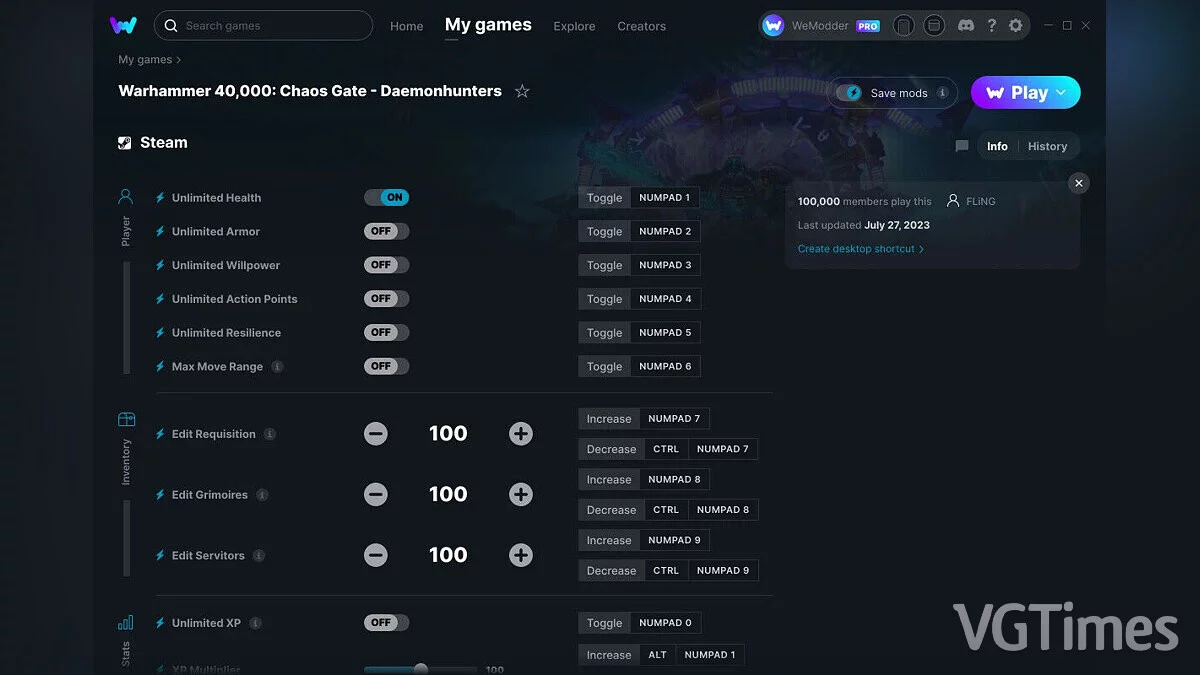Click the Edit Servitors value 100
This screenshot has width=1200, height=675.
pyautogui.click(x=448, y=555)
